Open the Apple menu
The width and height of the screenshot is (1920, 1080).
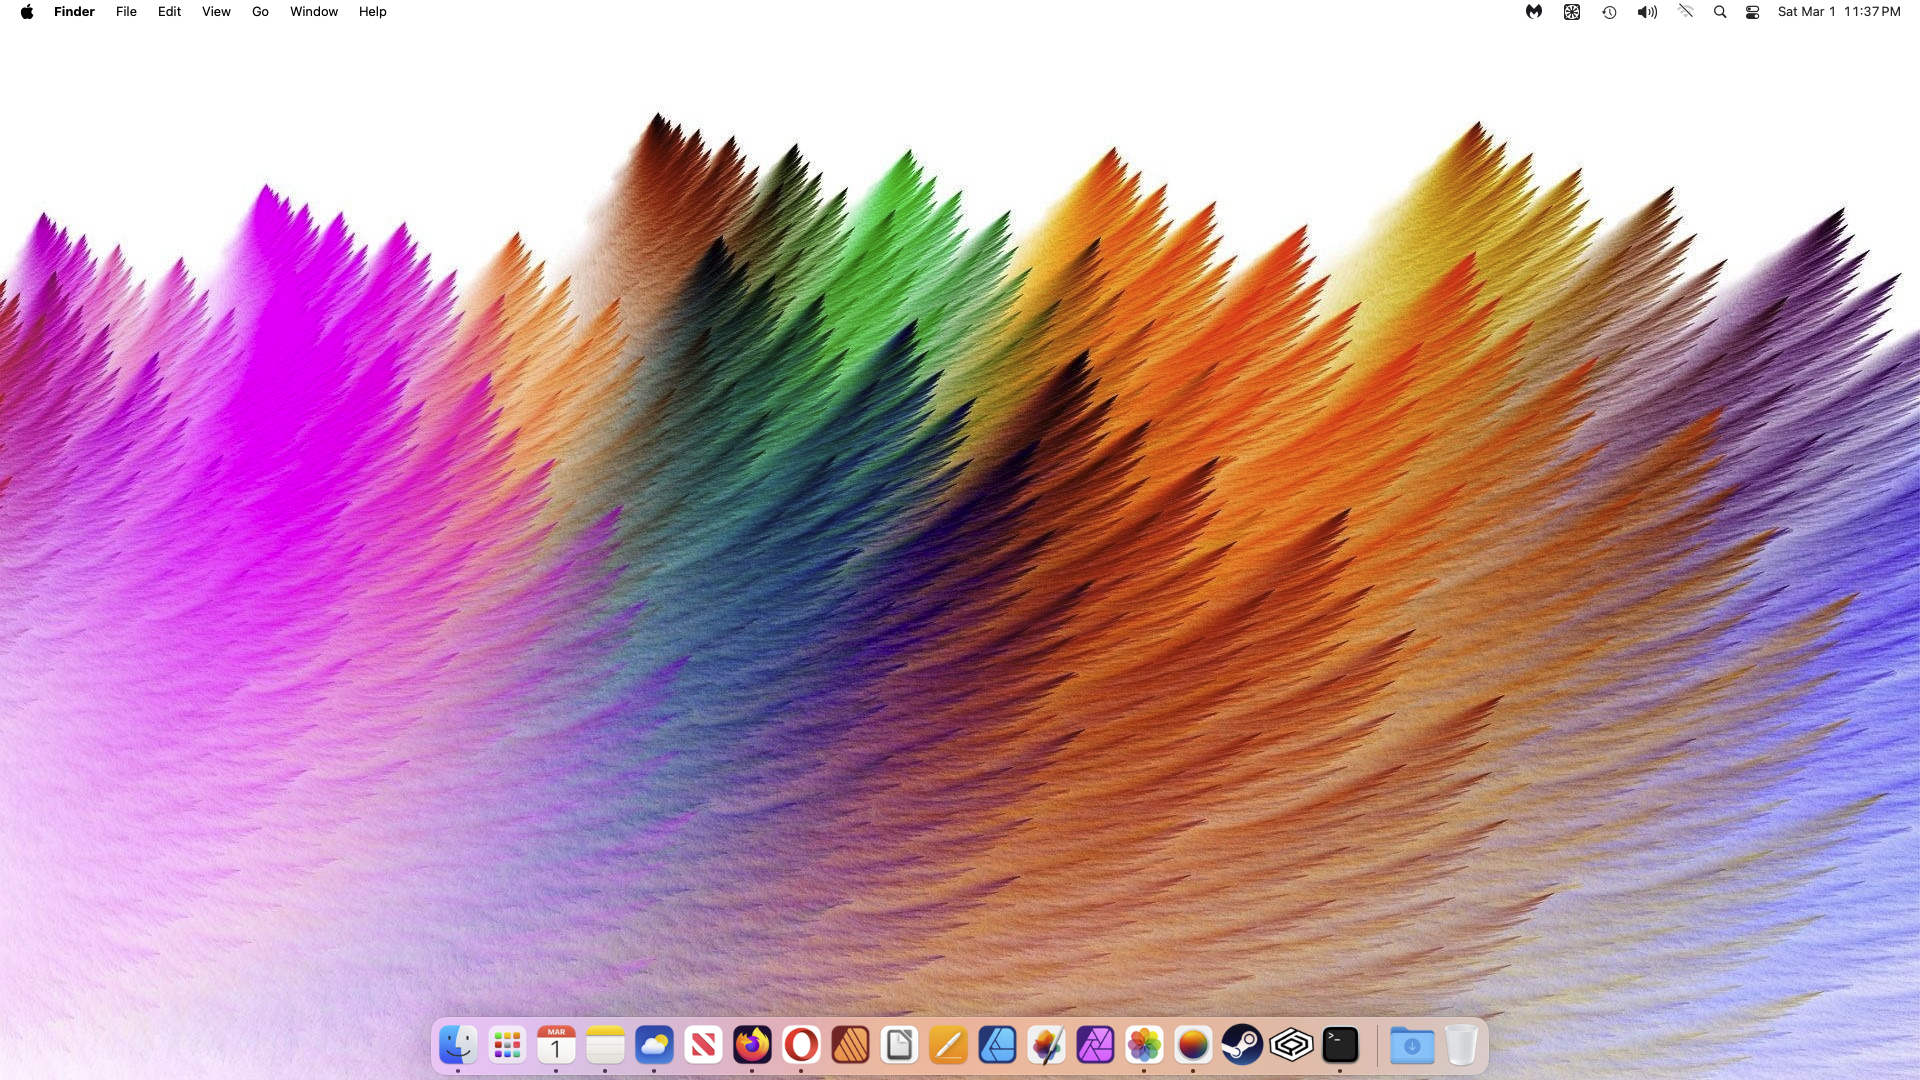click(27, 12)
